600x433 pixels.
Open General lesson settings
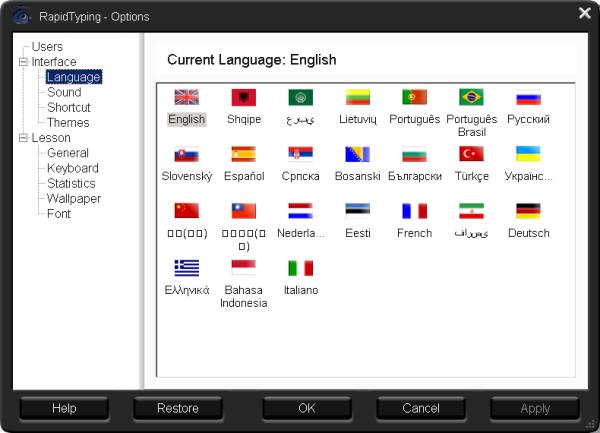(x=68, y=153)
